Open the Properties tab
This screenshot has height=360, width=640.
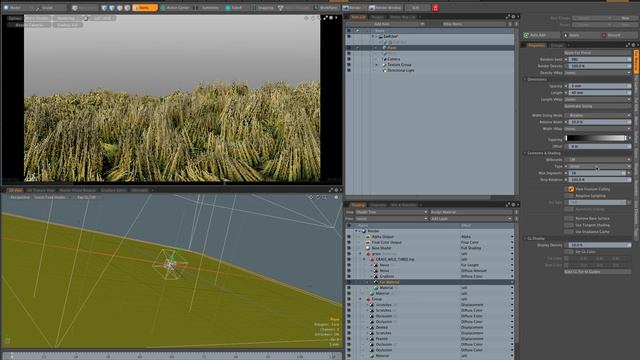pos(536,45)
